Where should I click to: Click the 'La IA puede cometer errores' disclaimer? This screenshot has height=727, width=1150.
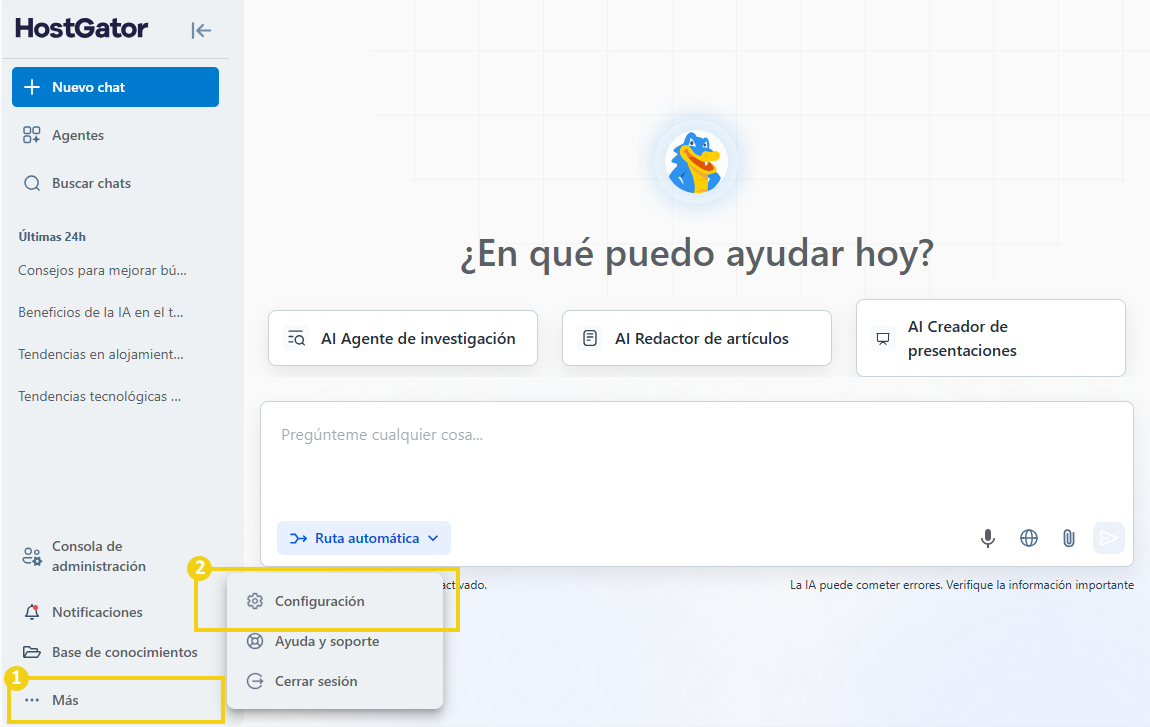(962, 585)
